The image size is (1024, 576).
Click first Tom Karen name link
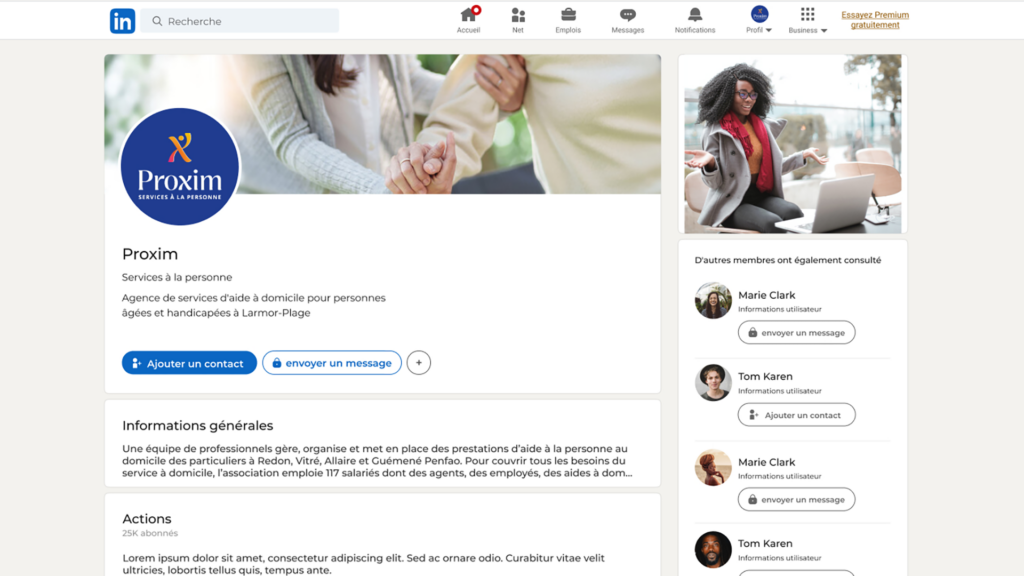tap(765, 377)
